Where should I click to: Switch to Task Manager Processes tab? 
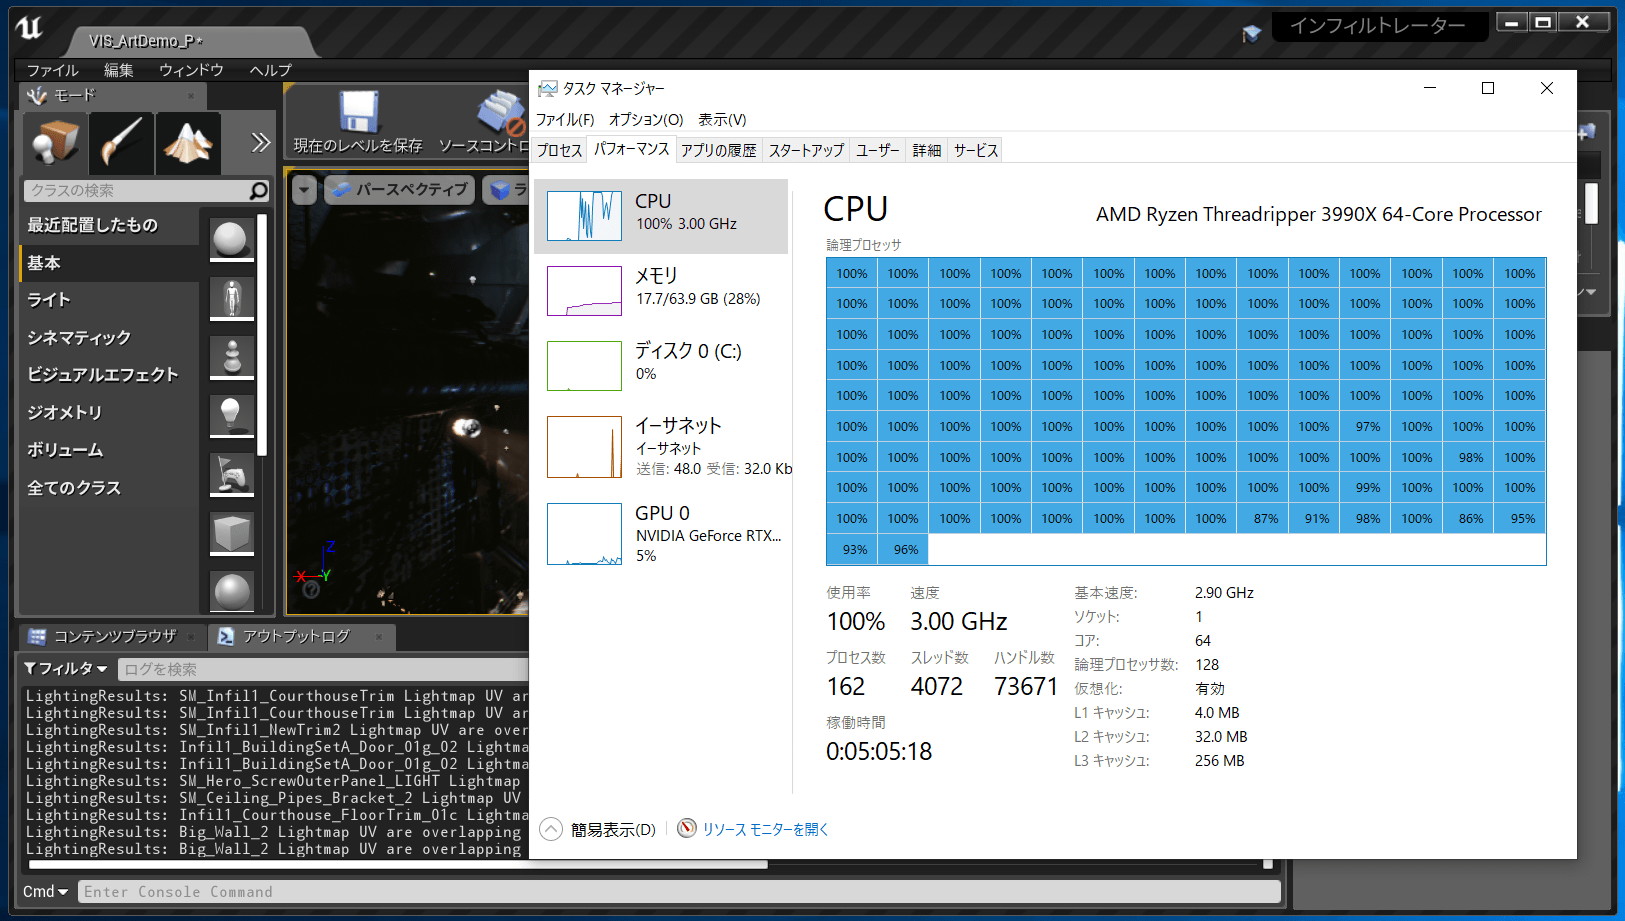pyautogui.click(x=559, y=150)
